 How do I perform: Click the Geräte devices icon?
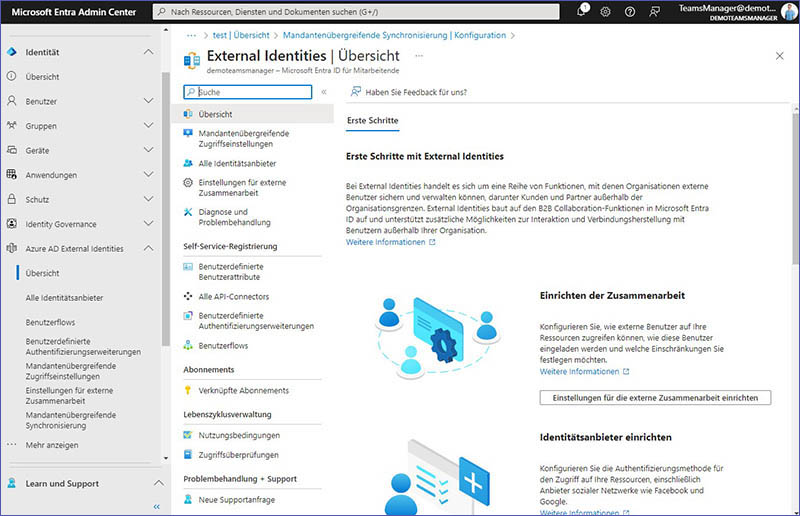pos(12,150)
